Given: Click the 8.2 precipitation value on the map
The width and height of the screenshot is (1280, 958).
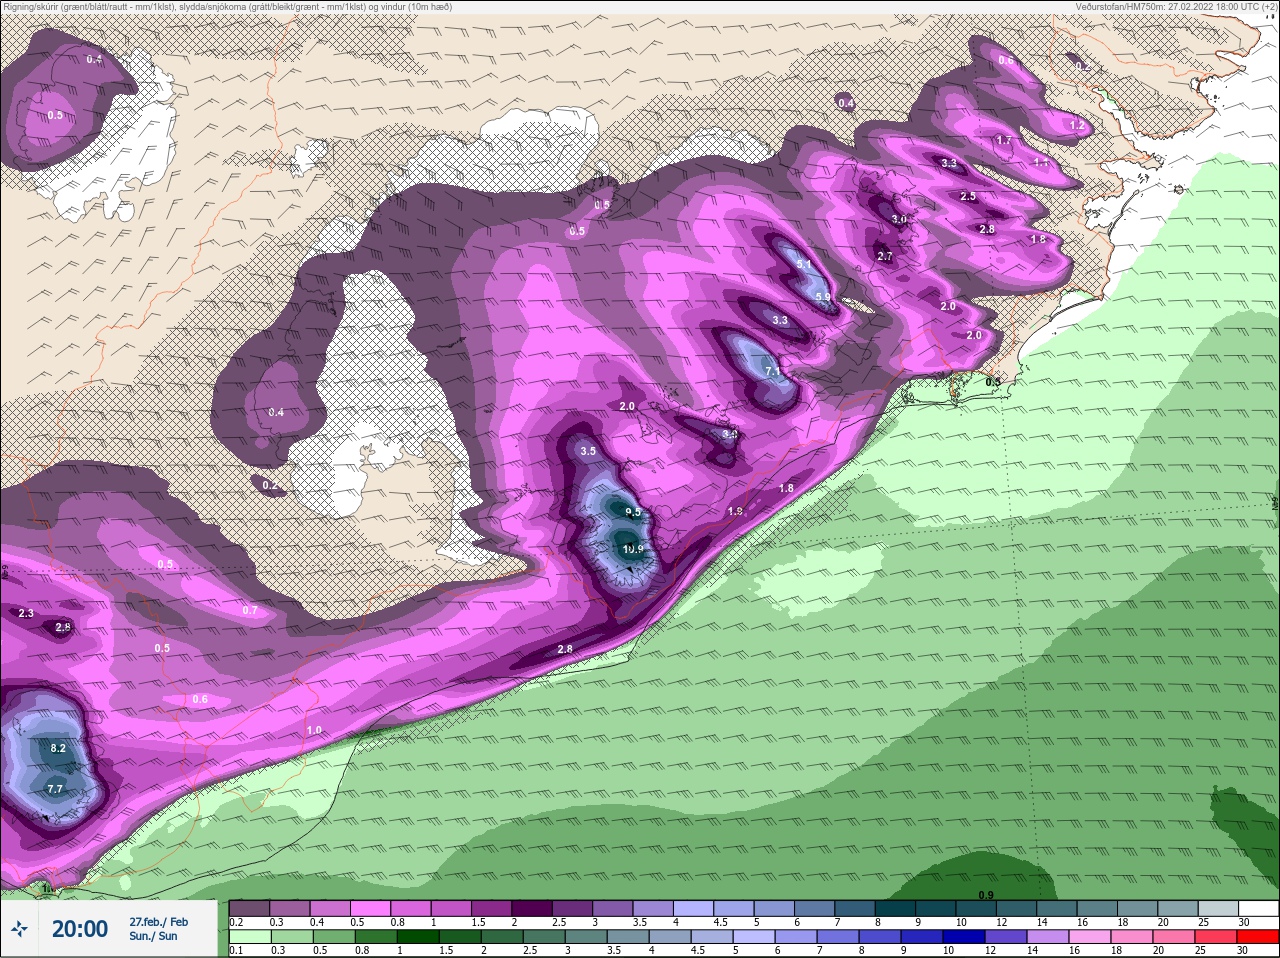Looking at the screenshot, I should pyautogui.click(x=58, y=748).
